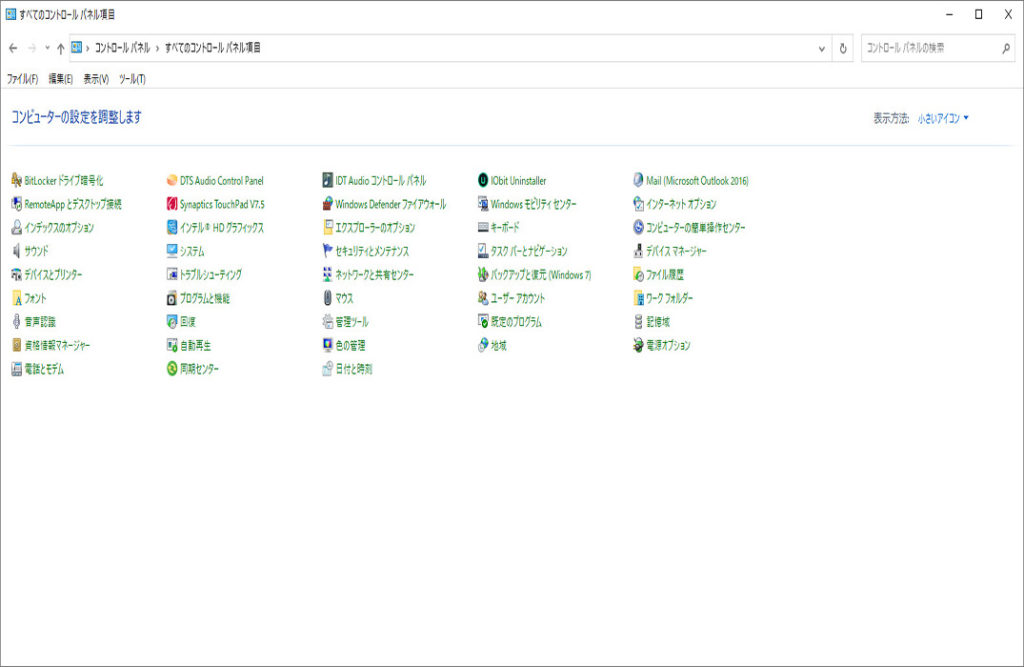The height and width of the screenshot is (667, 1024).
Task: Click the サウンド speaker icon
Action: [16, 251]
